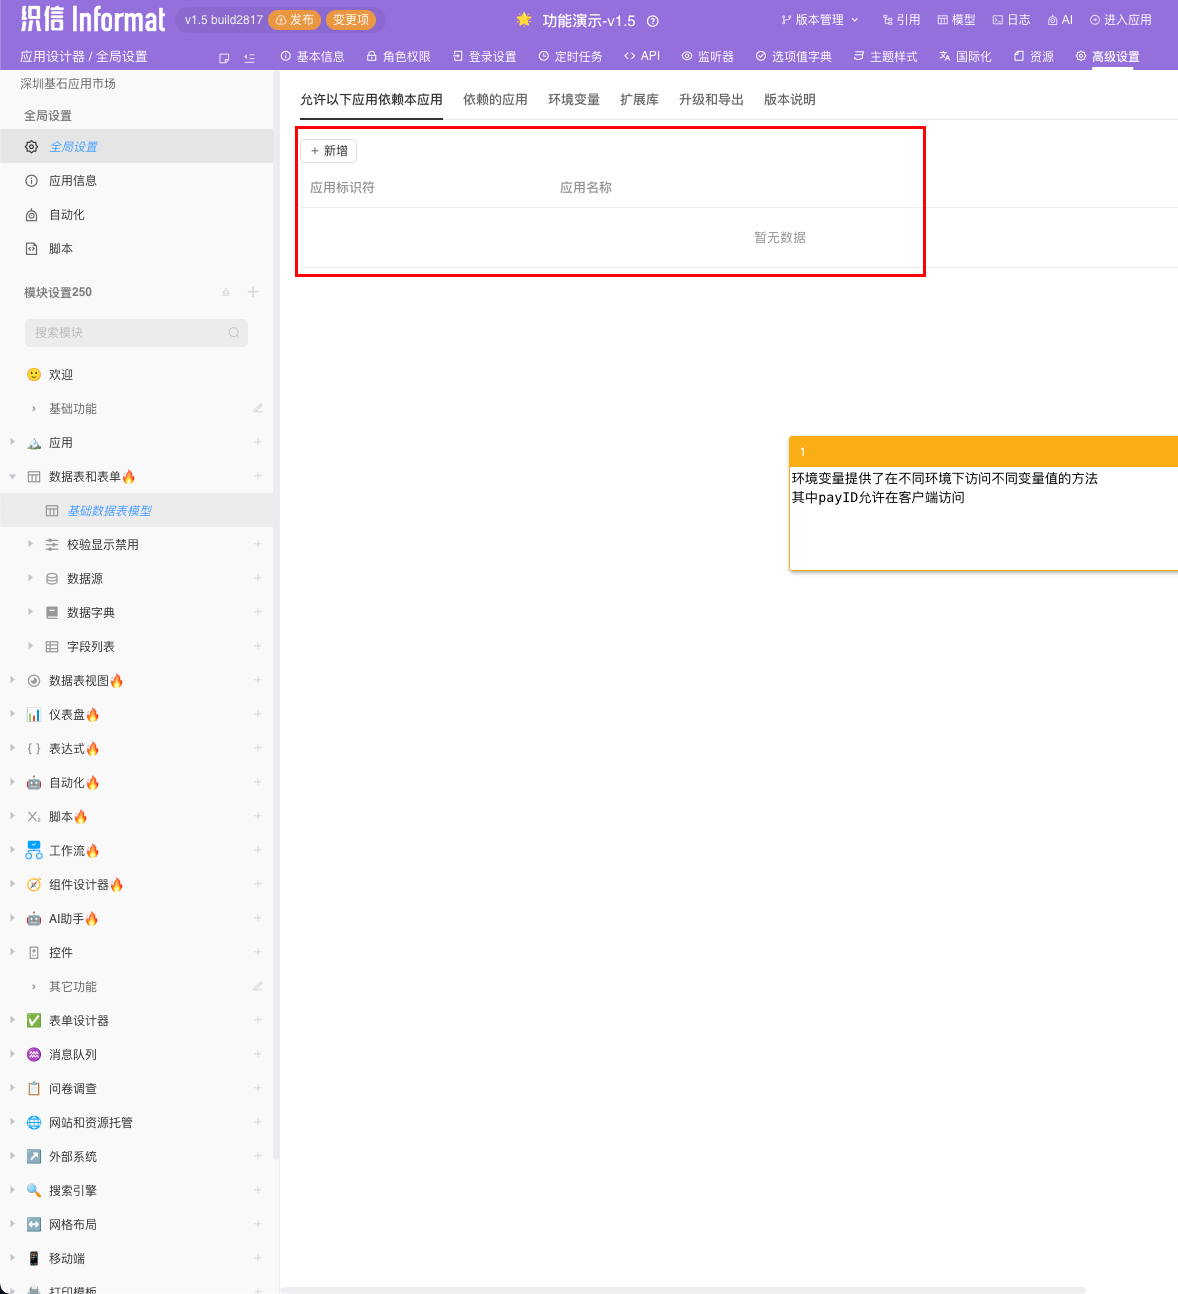The height and width of the screenshot is (1294, 1178).
Task: Open the 角色权限 menu item
Action: coord(398,57)
